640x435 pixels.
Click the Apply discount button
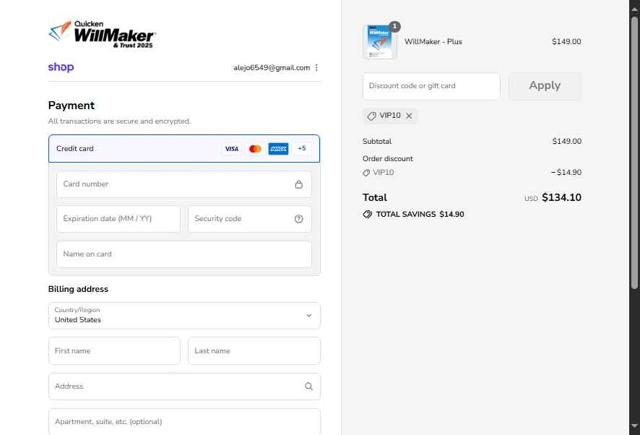tap(545, 86)
